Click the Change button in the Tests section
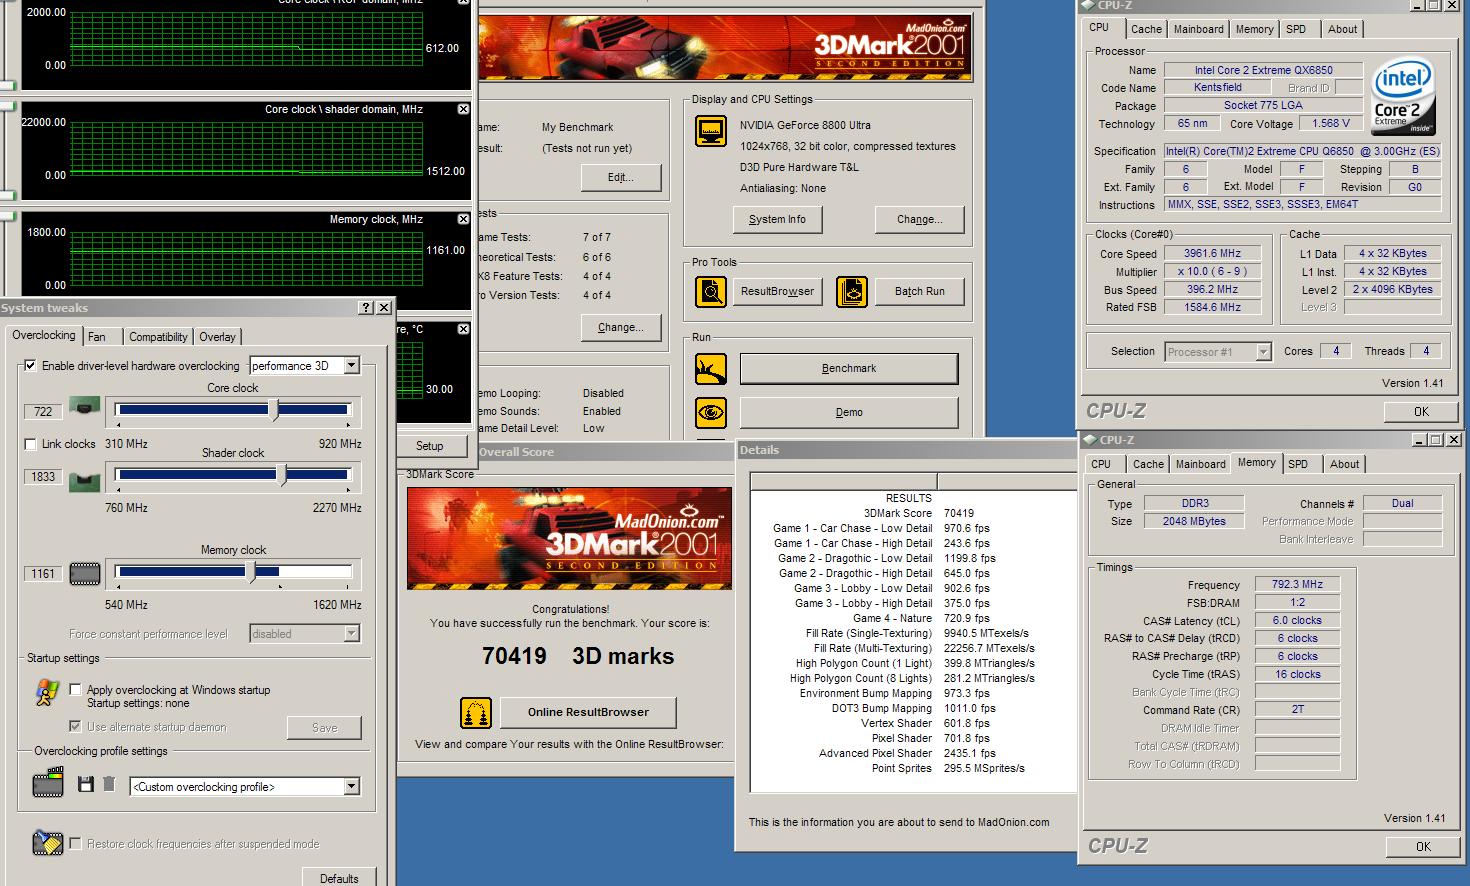This screenshot has height=886, width=1470. tap(621, 327)
